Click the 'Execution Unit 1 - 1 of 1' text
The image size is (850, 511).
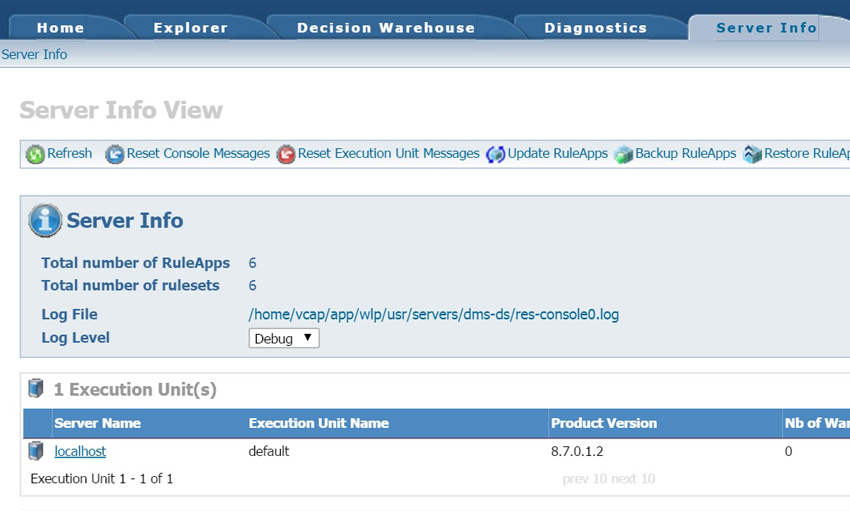[102, 479]
